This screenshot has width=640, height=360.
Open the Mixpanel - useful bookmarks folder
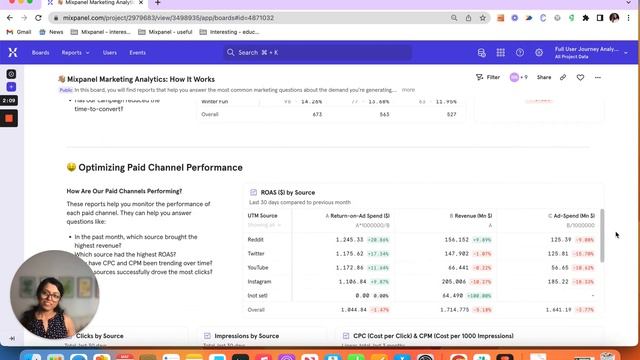(165, 32)
